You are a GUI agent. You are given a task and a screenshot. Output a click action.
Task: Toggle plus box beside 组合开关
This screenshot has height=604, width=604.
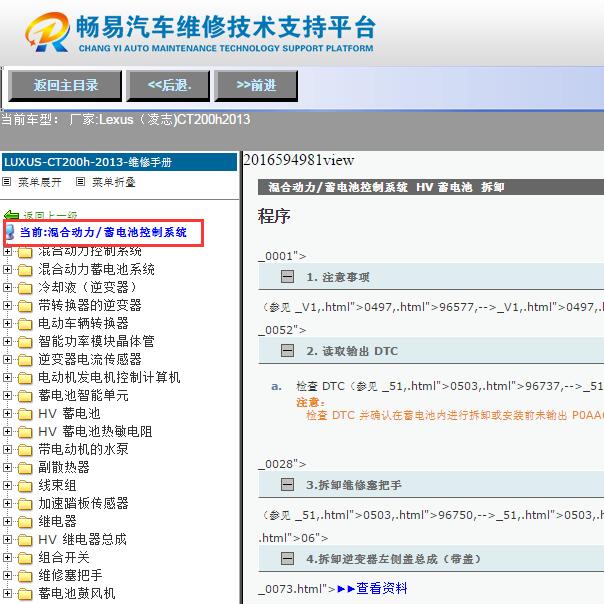tap(7, 557)
